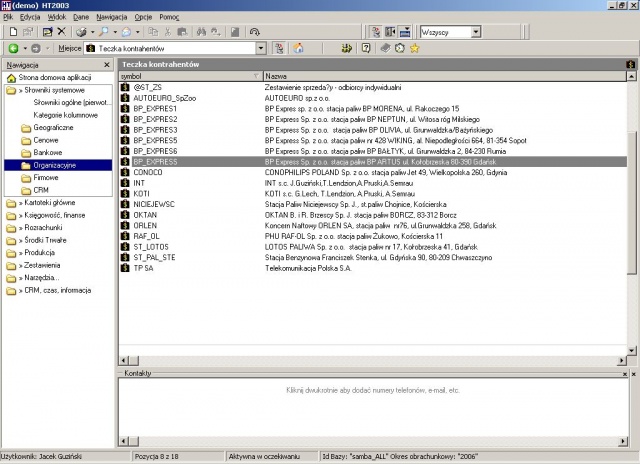The width and height of the screenshot is (640, 464).
Task: Go to home page via house icon
Action: (x=298, y=49)
